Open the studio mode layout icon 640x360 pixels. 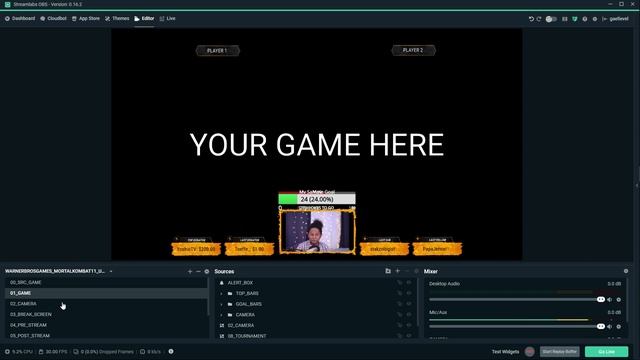(x=564, y=19)
